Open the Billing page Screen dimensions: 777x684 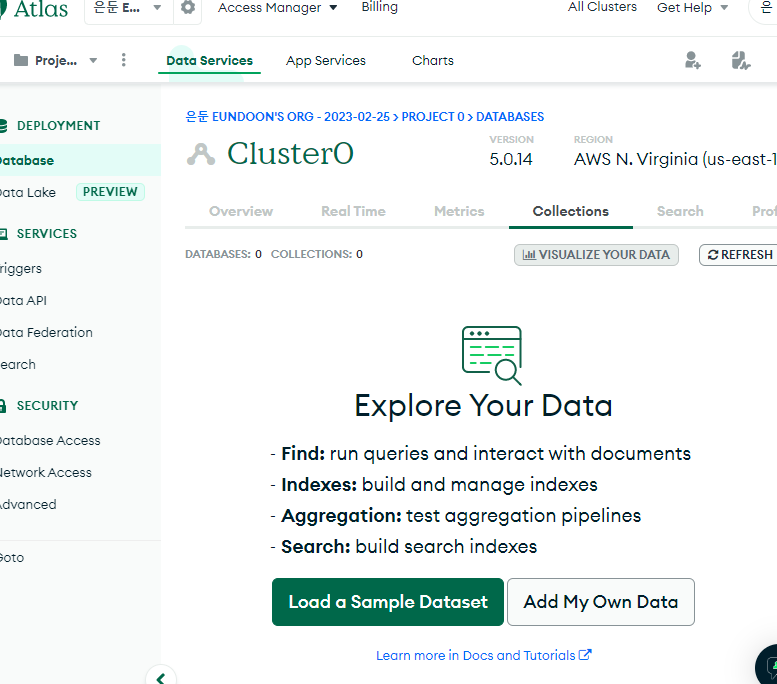tap(380, 7)
